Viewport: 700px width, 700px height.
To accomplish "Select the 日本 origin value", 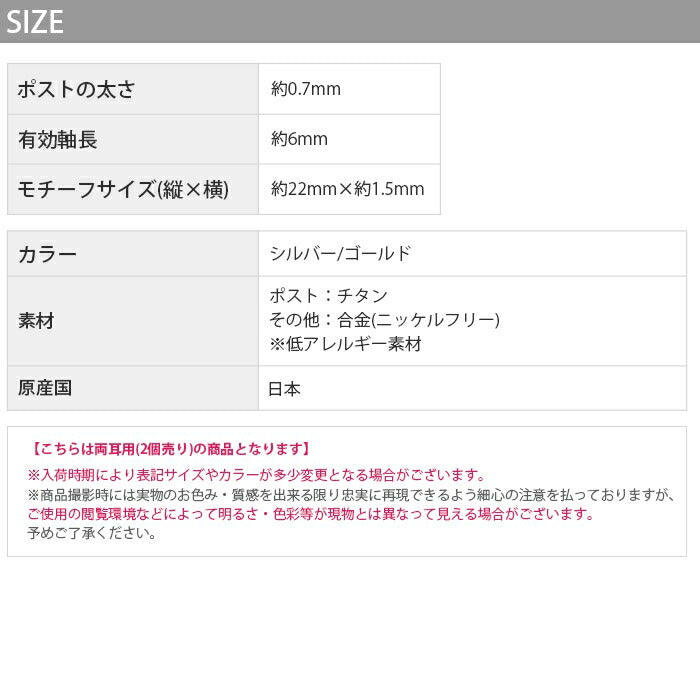I will (x=284, y=389).
